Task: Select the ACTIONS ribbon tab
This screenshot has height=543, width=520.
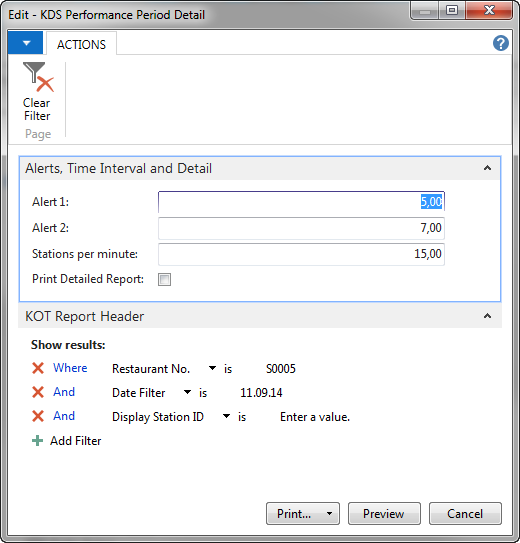Action: tap(81, 44)
